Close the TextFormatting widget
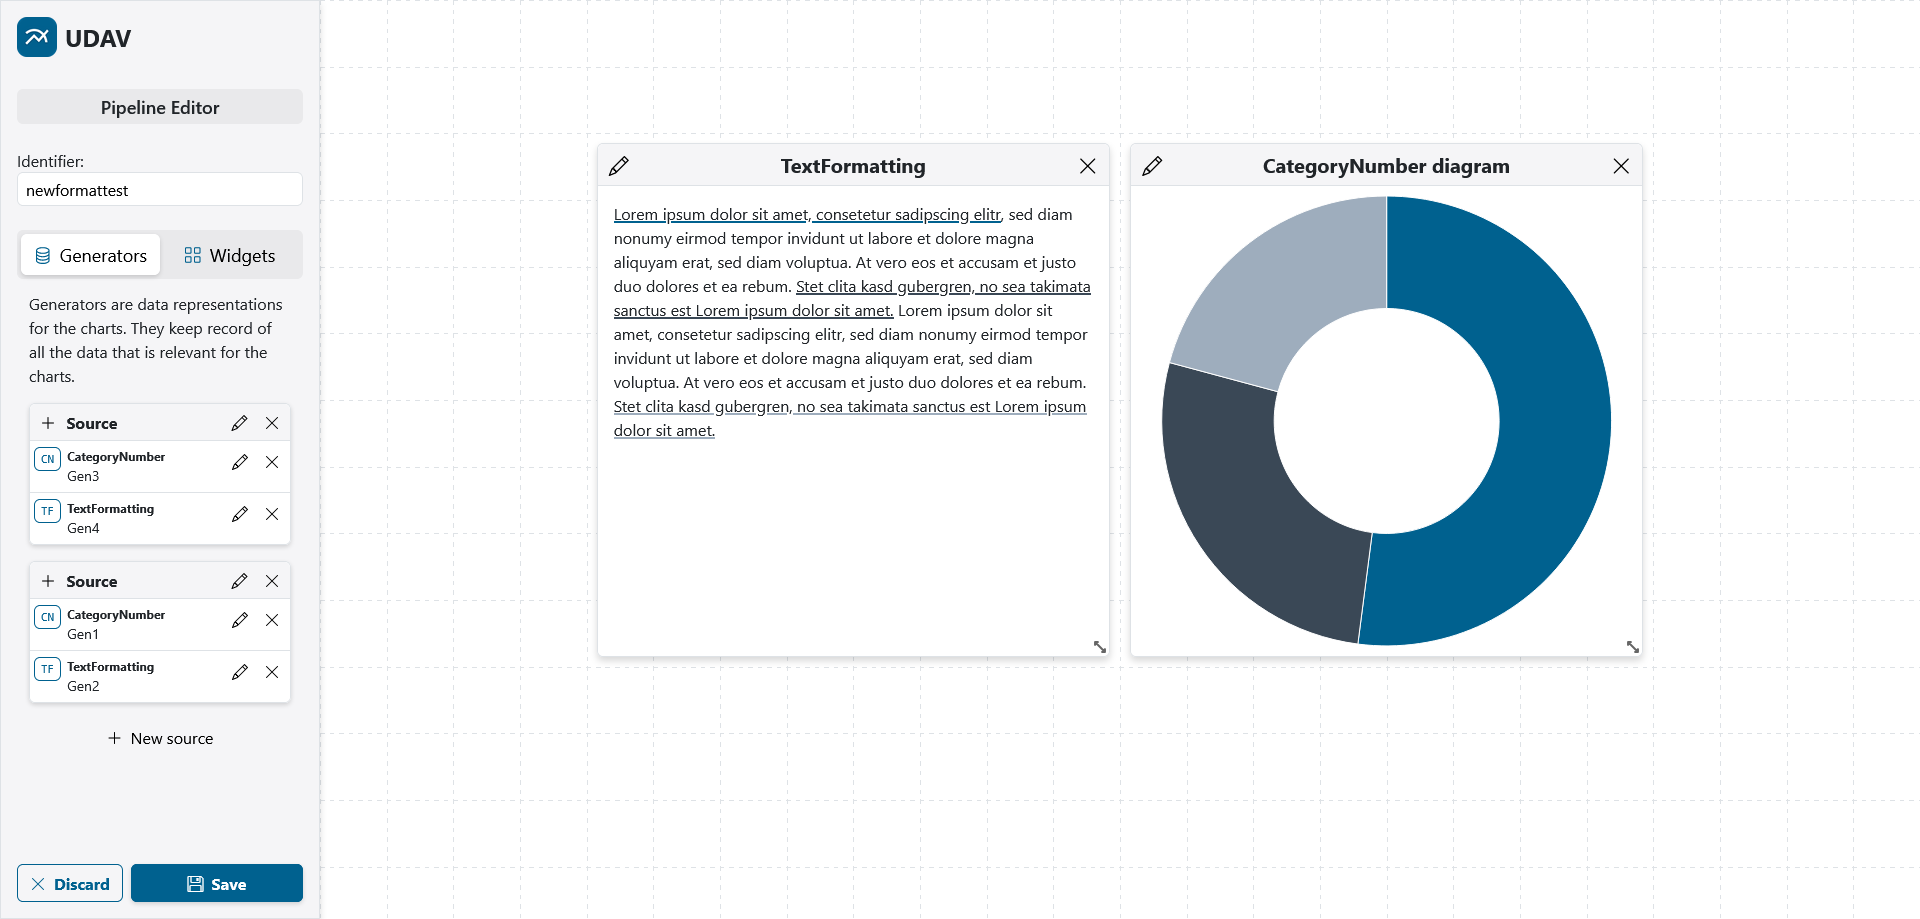 point(1088,166)
